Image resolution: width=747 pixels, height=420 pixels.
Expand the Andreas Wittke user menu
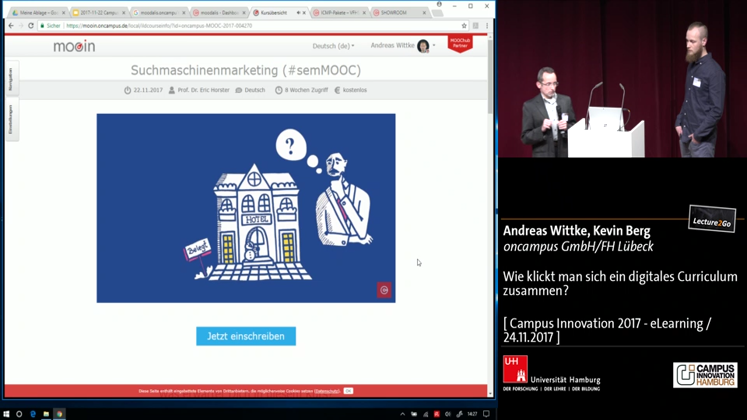click(x=394, y=46)
